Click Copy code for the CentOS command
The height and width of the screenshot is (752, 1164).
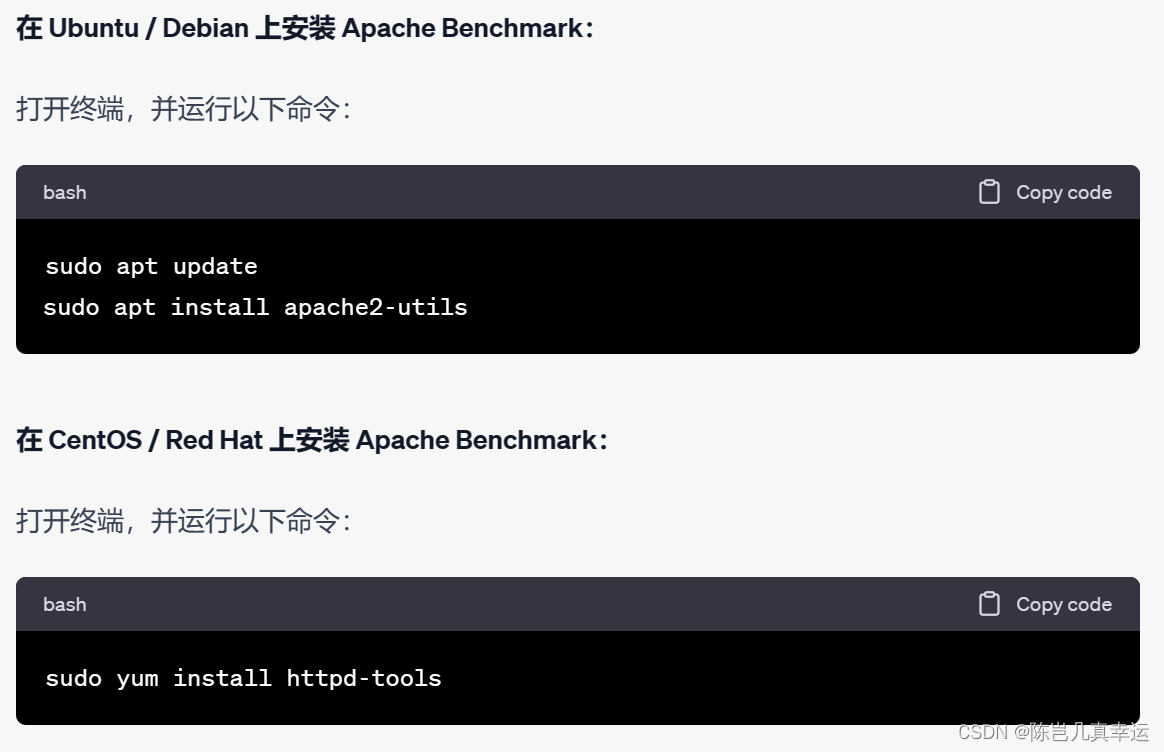coord(1063,604)
